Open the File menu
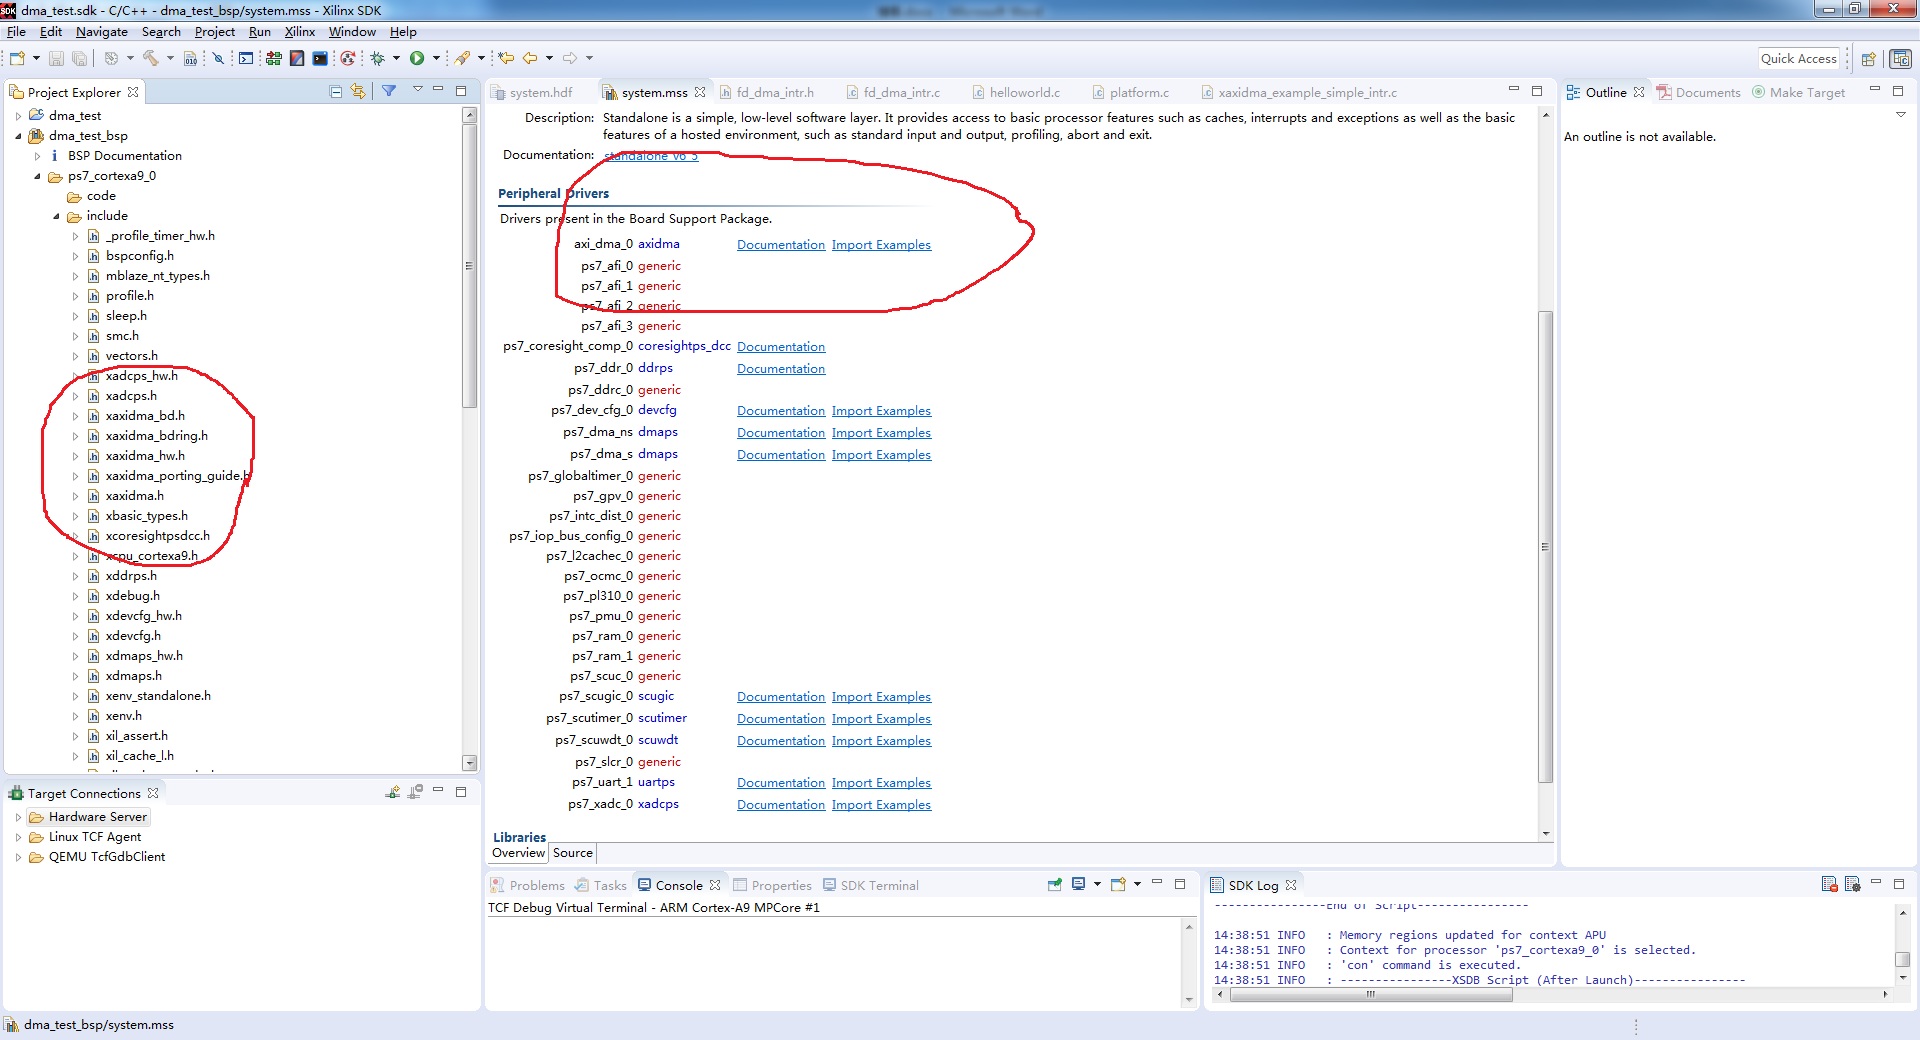The width and height of the screenshot is (1920, 1040). [16, 32]
